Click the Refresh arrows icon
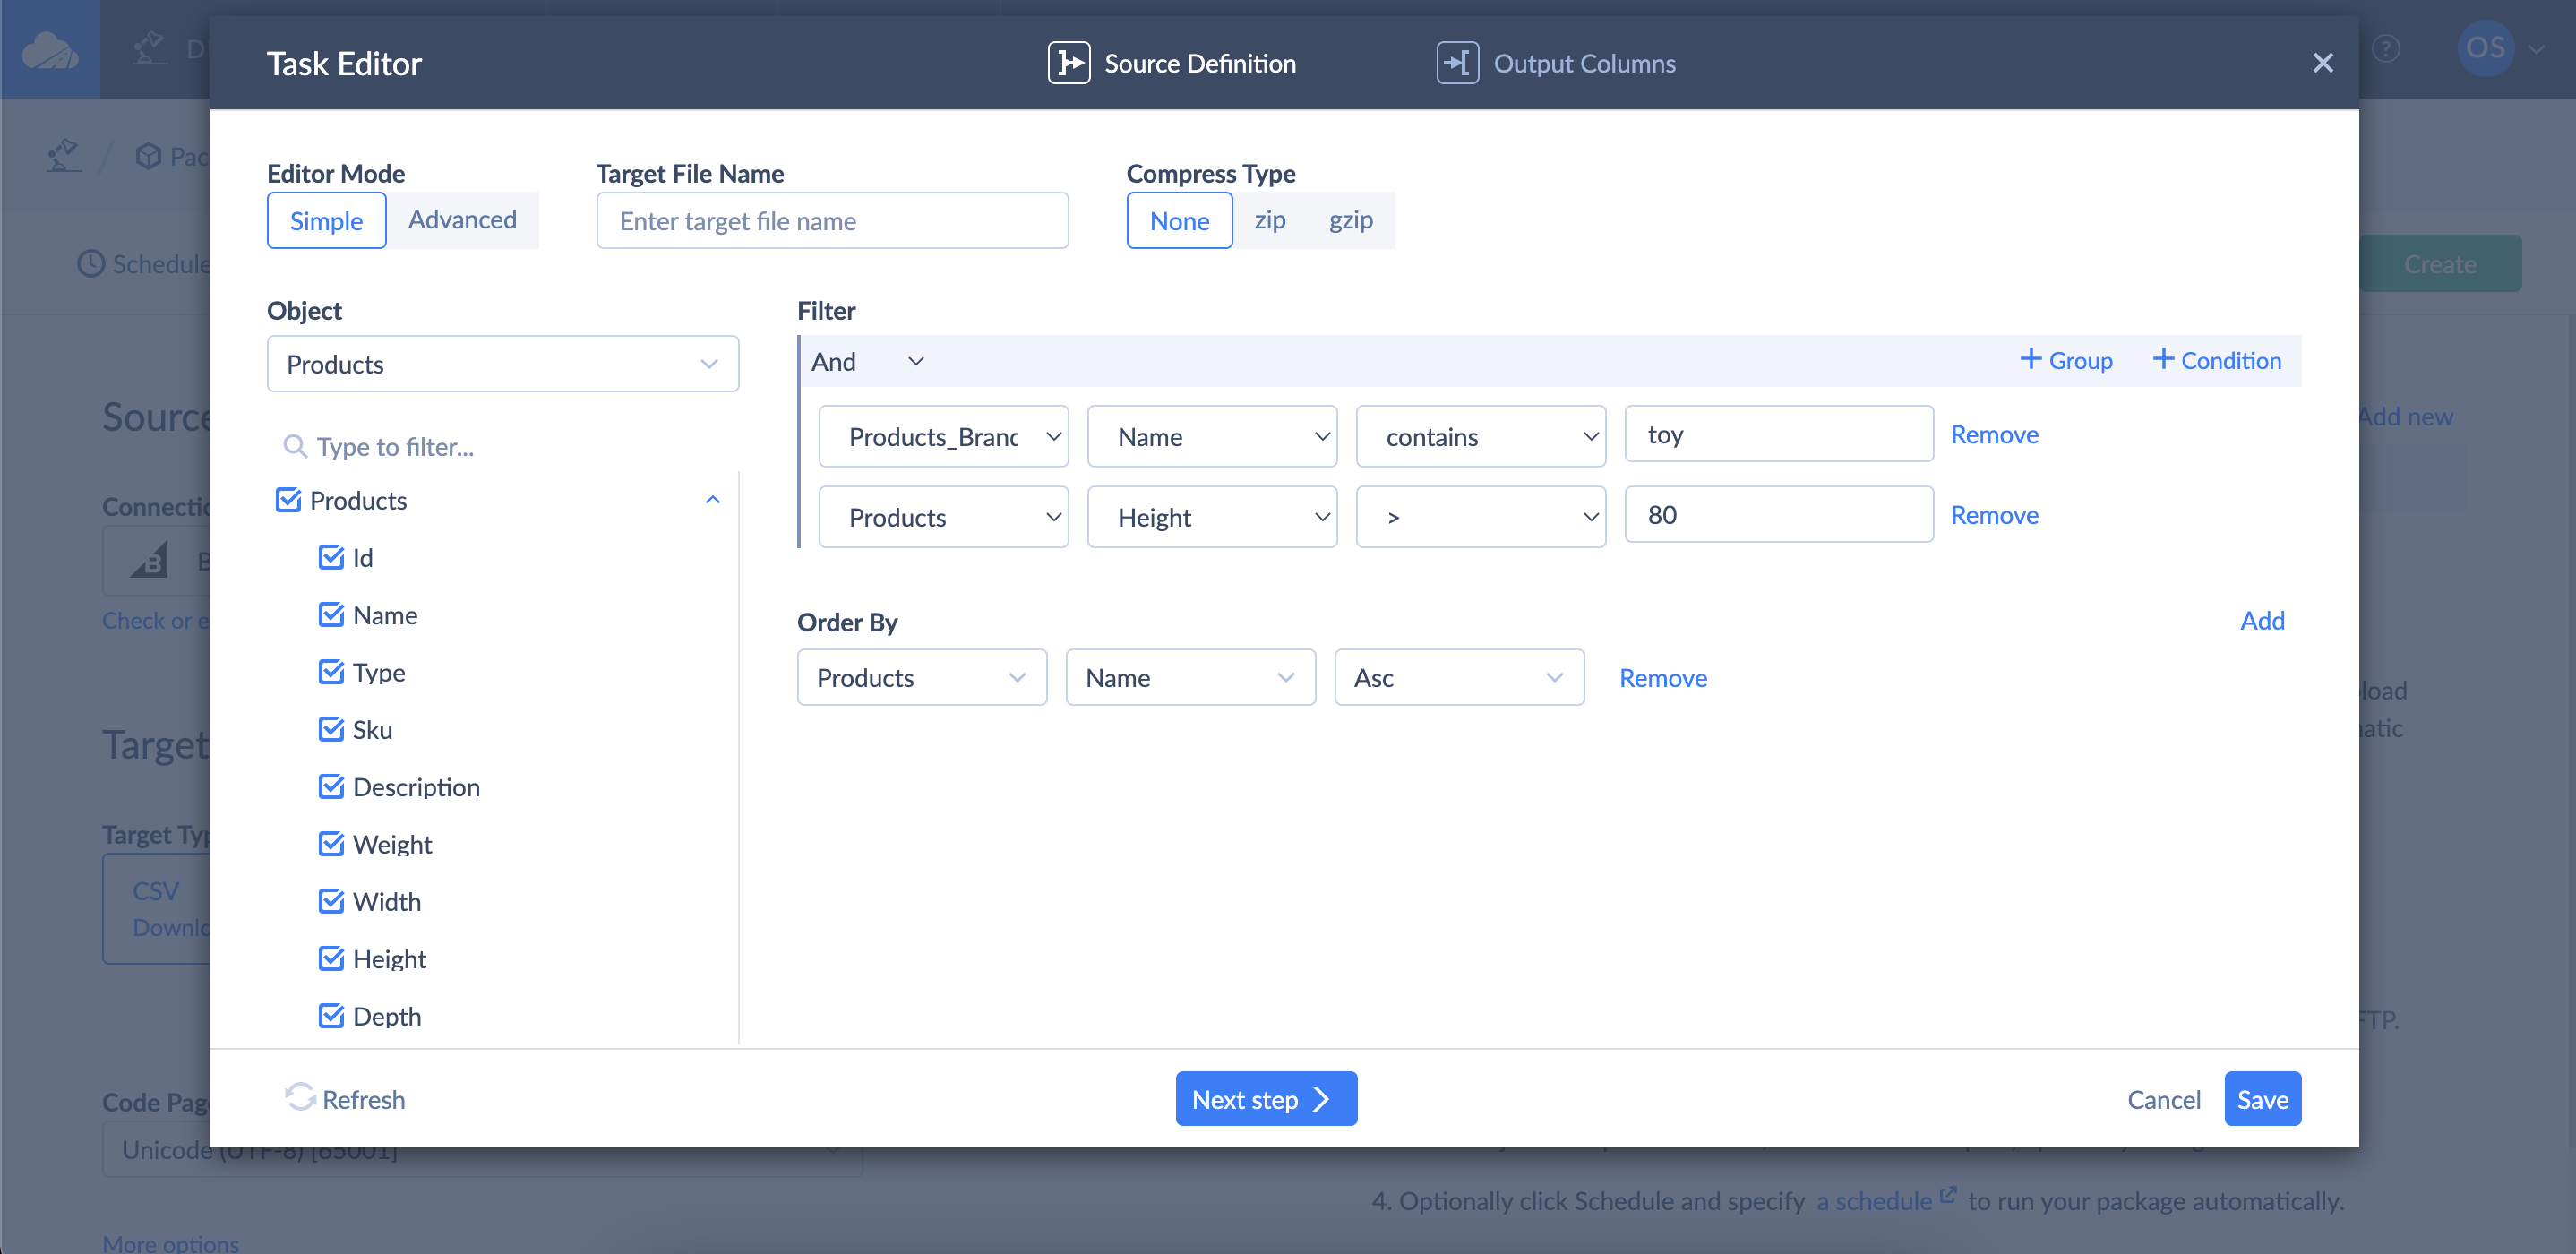 [x=299, y=1098]
